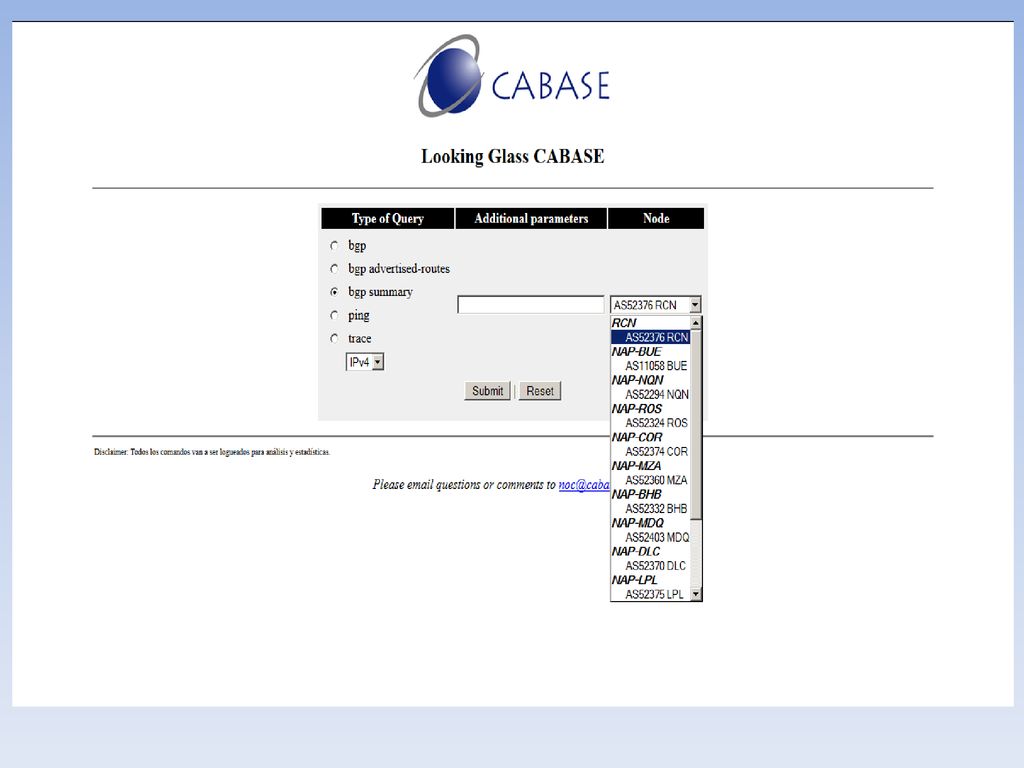The height and width of the screenshot is (768, 1024).
Task: Choose AS52374 COR in the node list
Action: tap(650, 452)
